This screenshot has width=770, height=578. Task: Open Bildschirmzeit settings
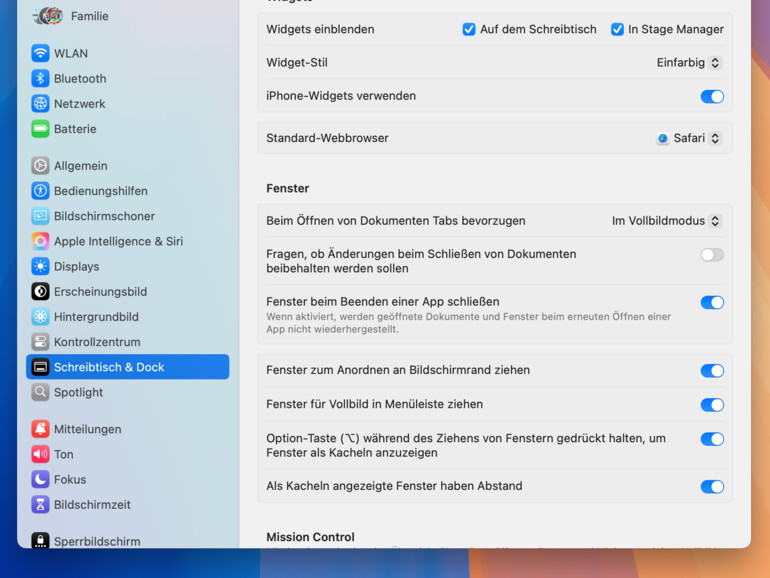point(128,504)
